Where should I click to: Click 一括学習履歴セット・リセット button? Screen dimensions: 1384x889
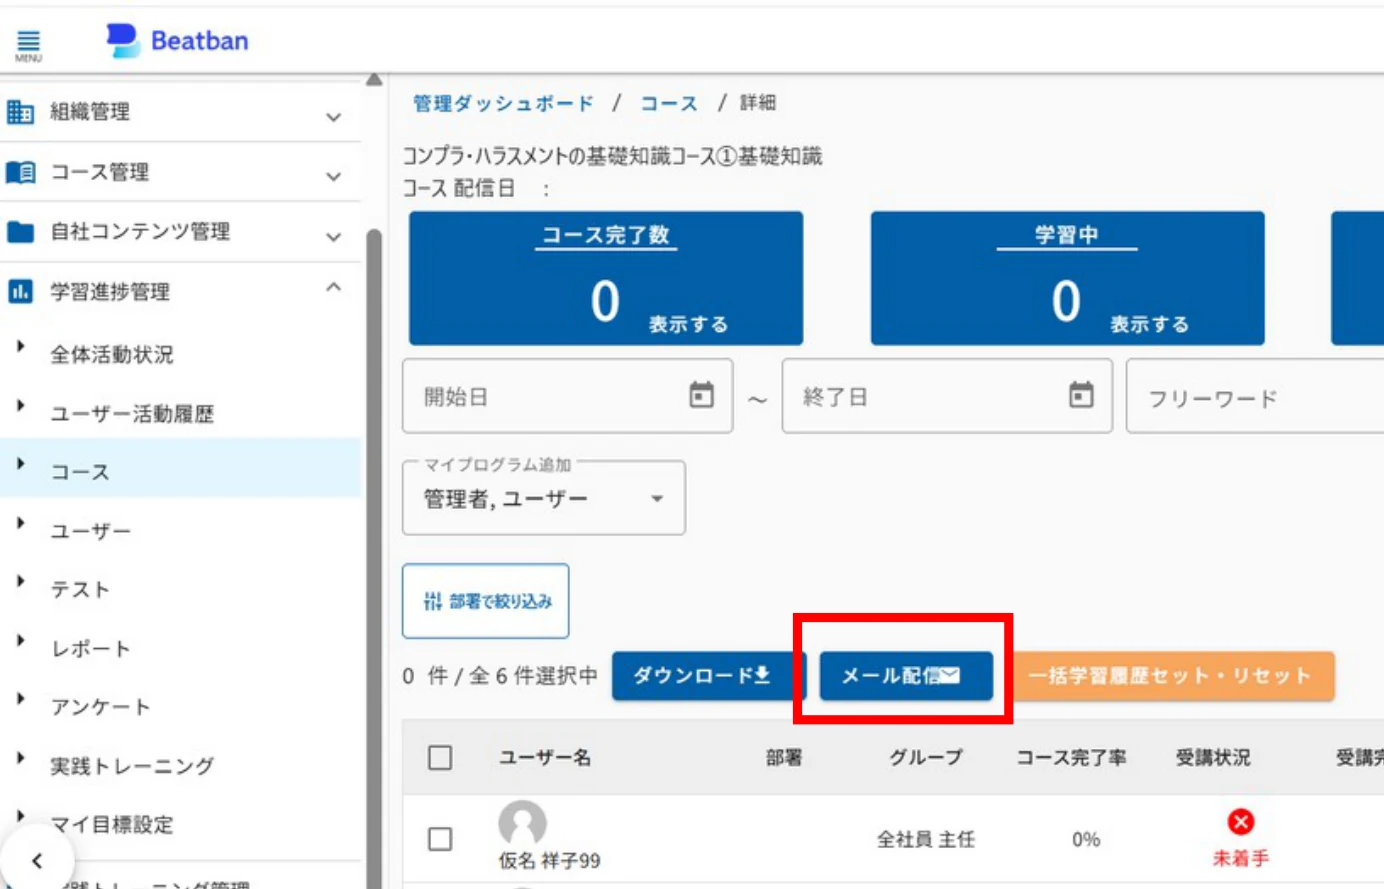(x=1170, y=676)
